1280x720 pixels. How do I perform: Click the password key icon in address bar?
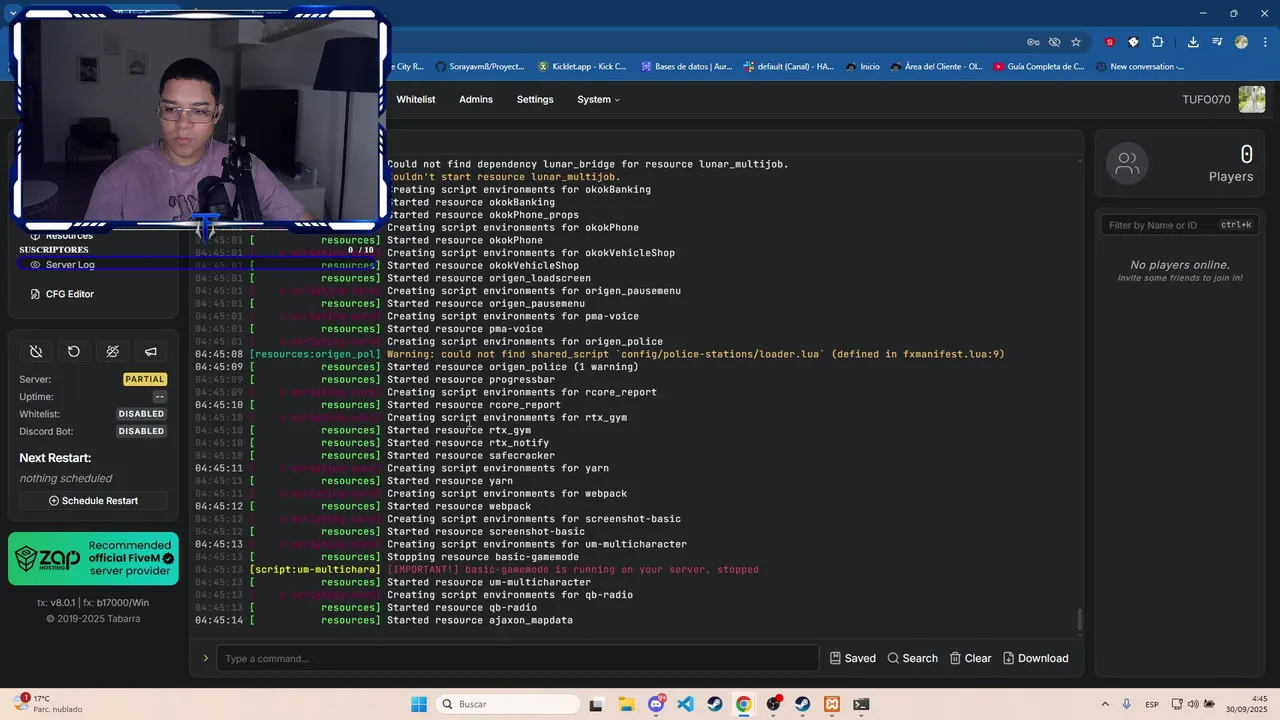(1033, 42)
